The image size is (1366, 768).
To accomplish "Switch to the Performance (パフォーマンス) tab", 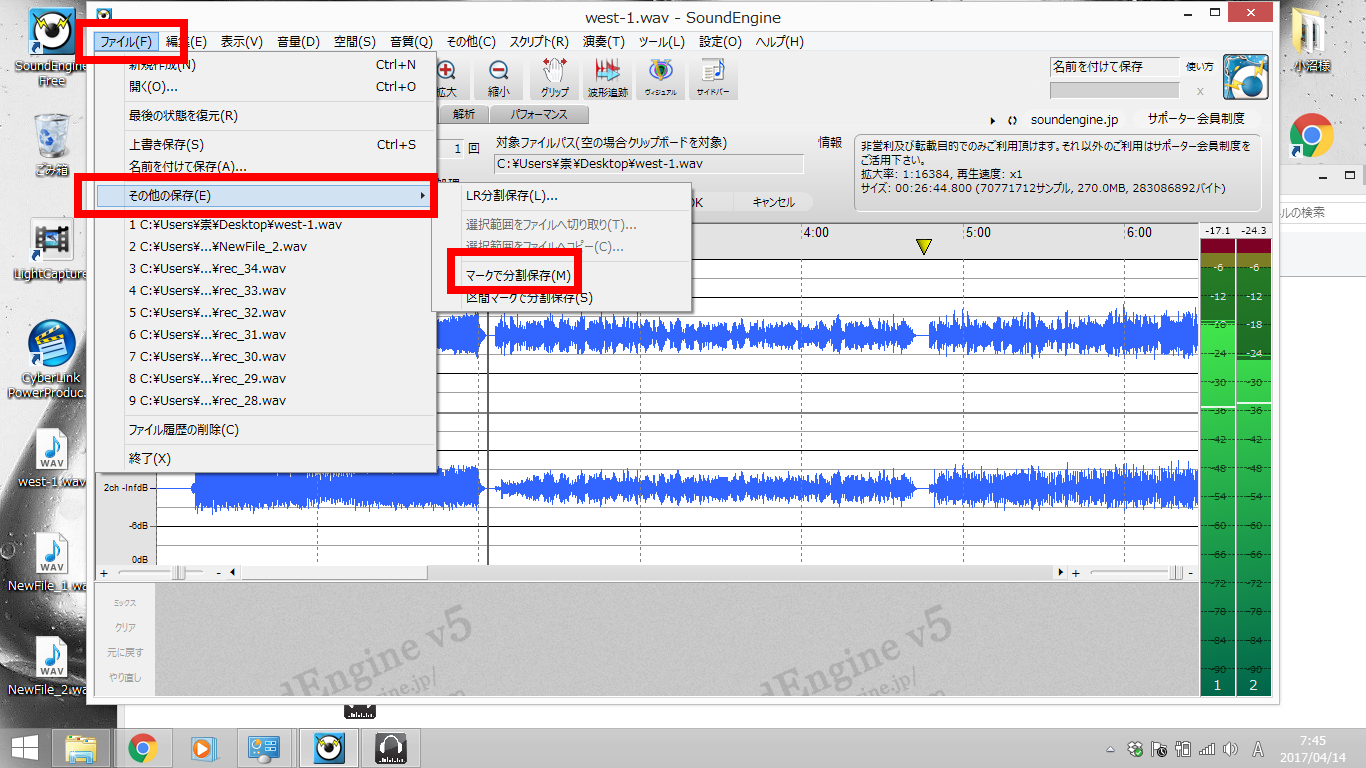I will coord(539,114).
